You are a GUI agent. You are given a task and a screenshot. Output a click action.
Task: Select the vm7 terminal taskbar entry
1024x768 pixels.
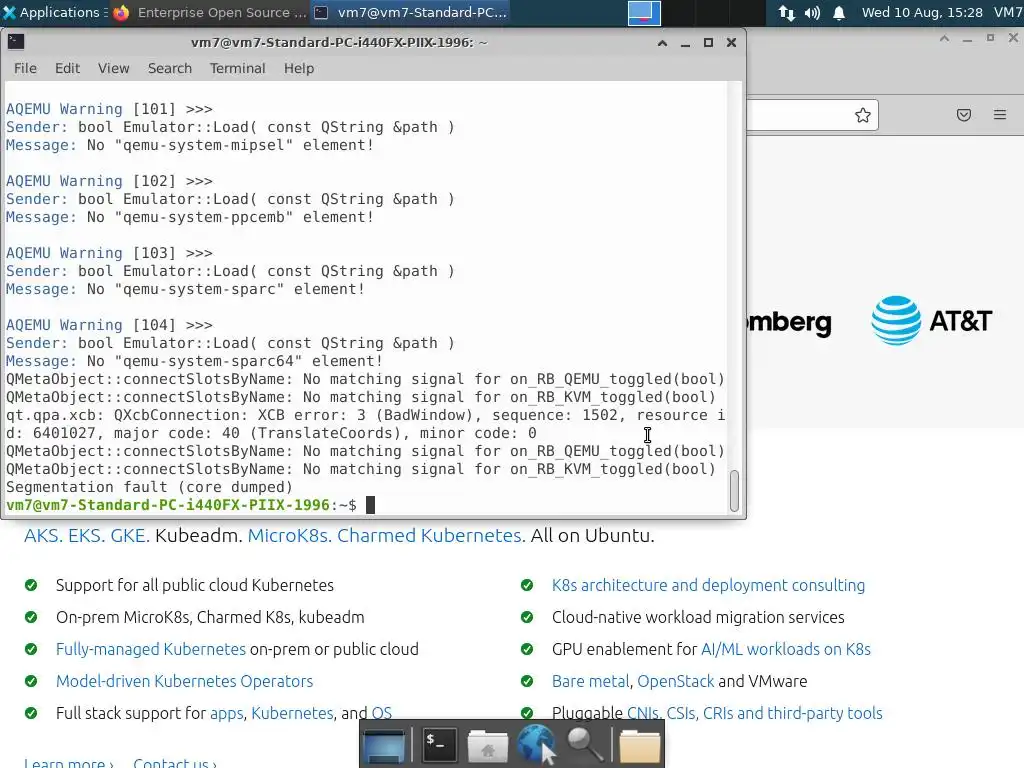411,12
